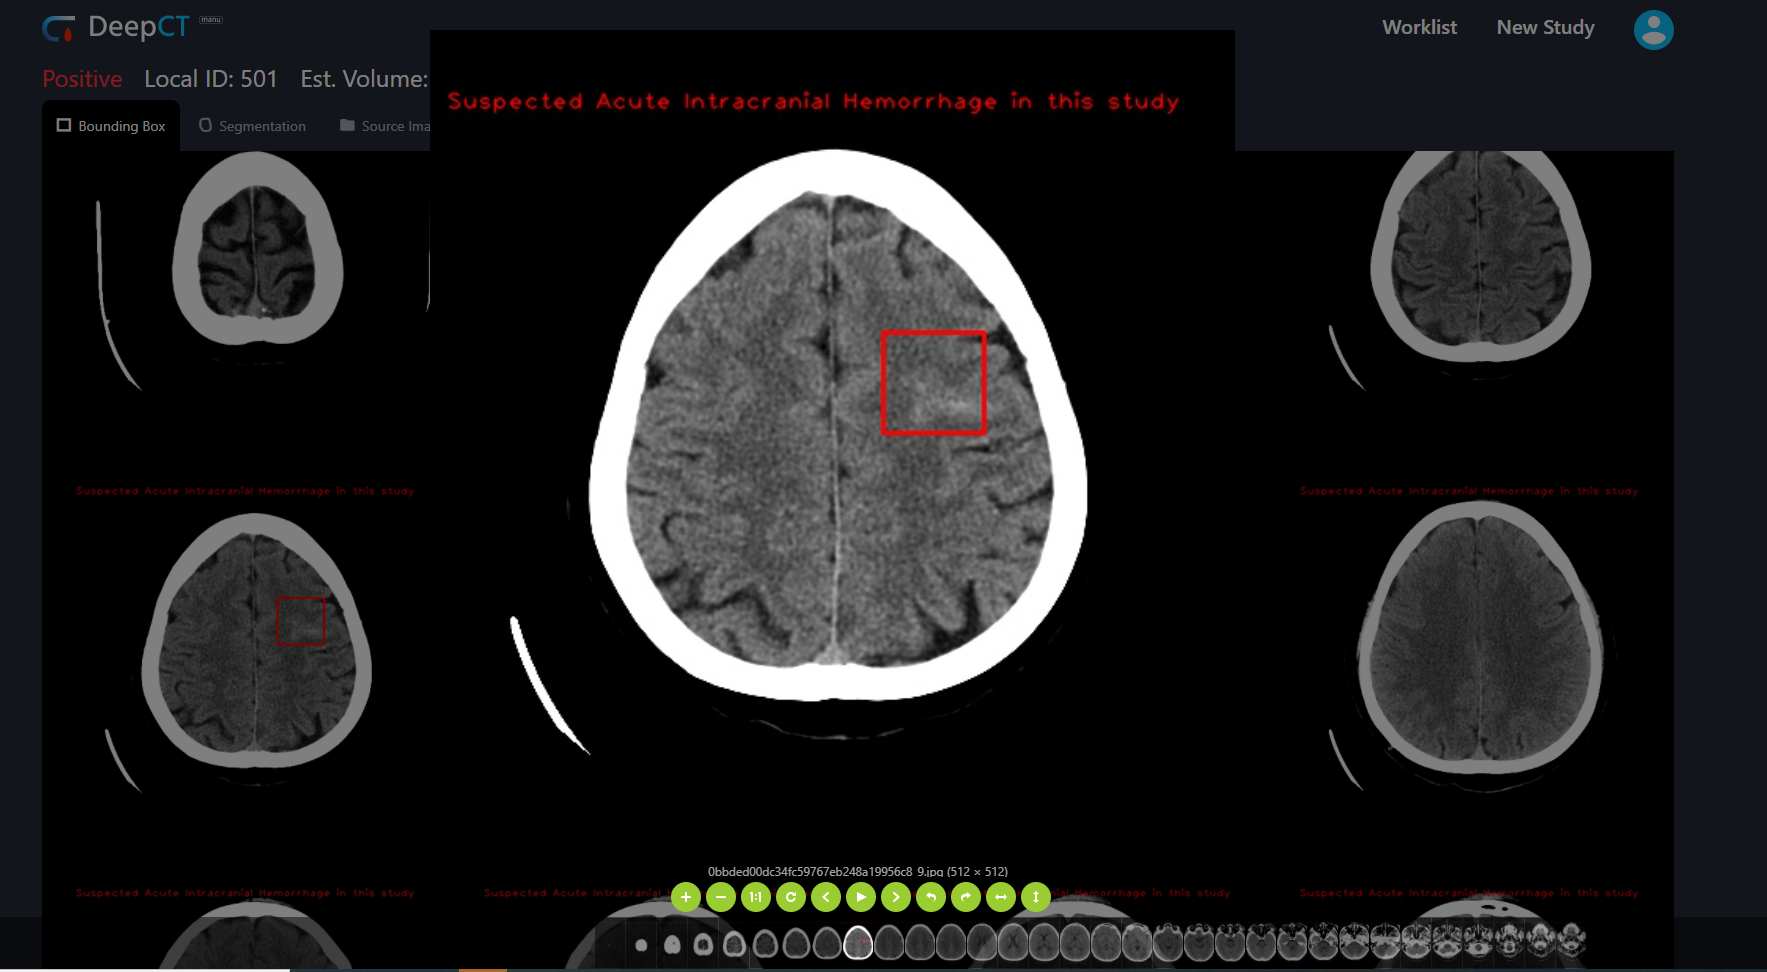1767x972 pixels.
Task: Rotate image clockwise
Action: [x=966, y=897]
